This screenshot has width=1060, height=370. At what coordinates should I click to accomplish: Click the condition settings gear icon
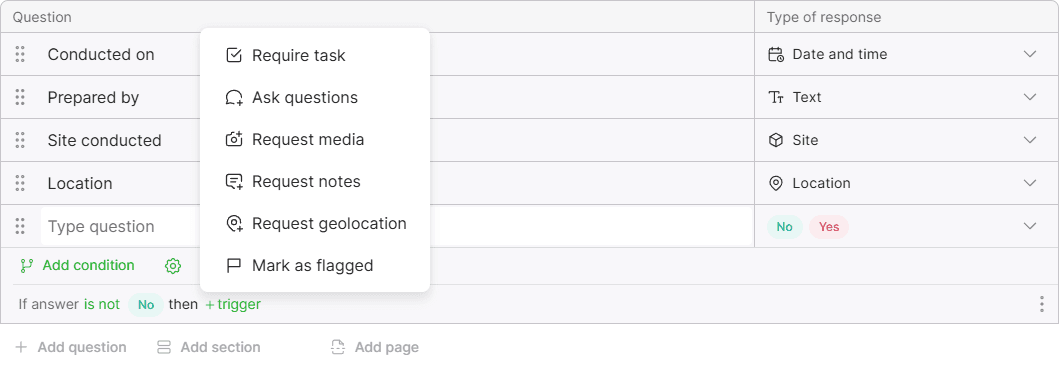click(173, 266)
